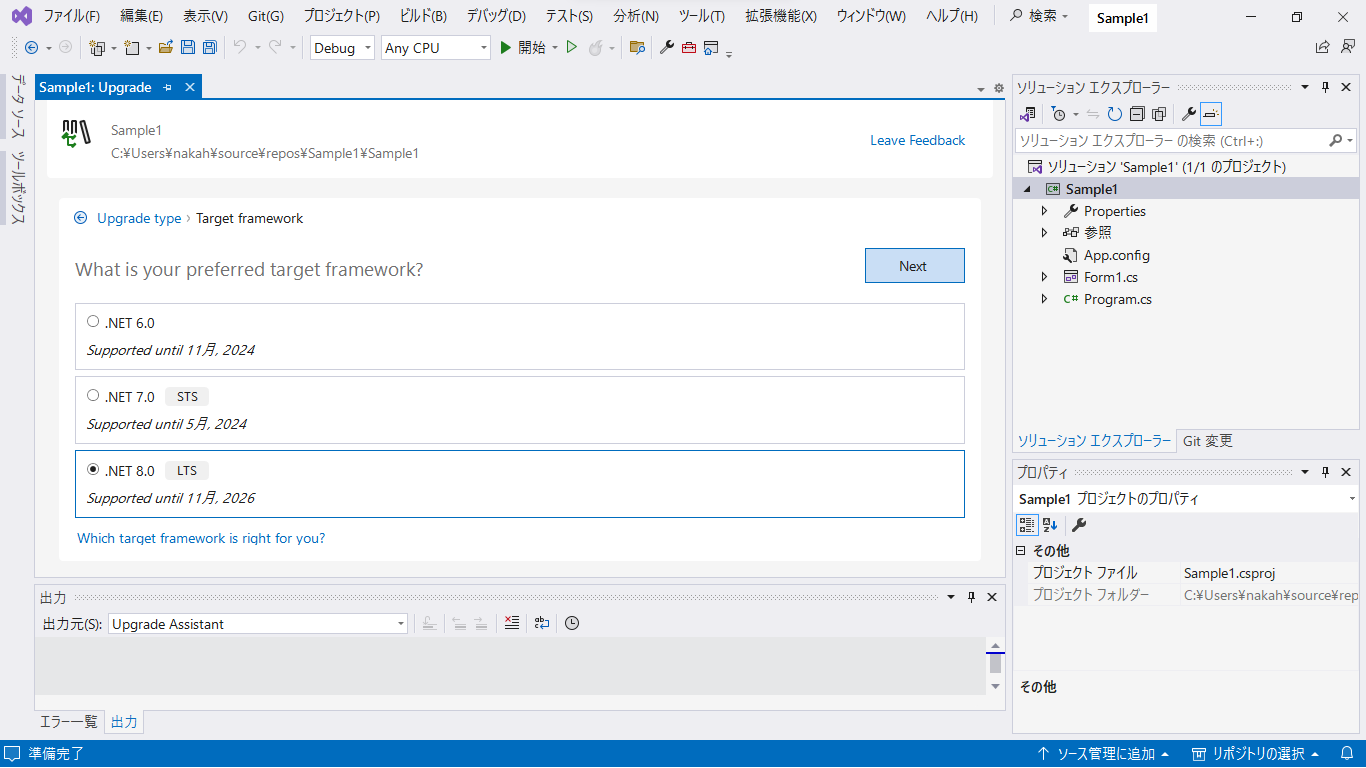This screenshot has width=1366, height=768.
Task: Click the main toolbar wrench icon
Action: [667, 47]
